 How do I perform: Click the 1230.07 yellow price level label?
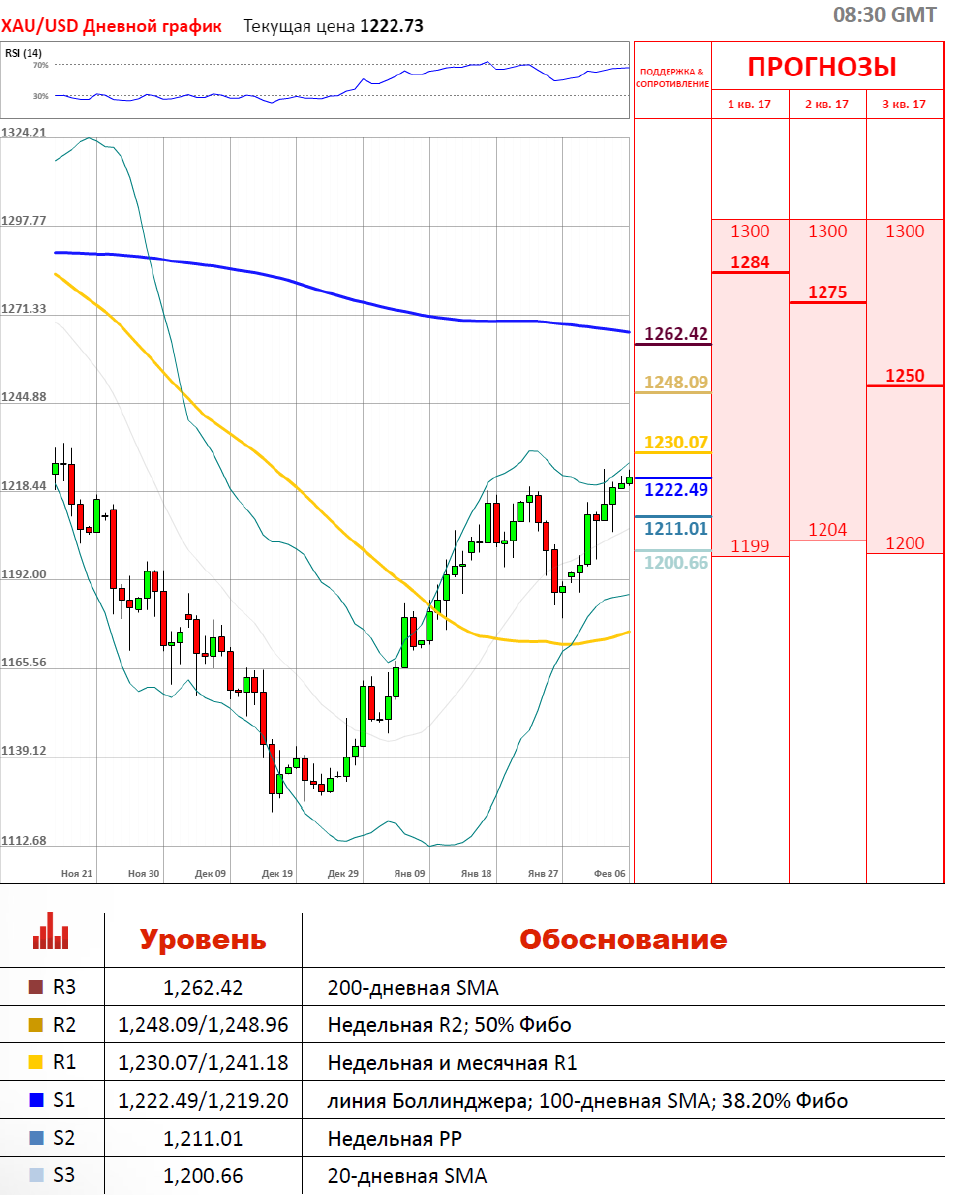[675, 442]
